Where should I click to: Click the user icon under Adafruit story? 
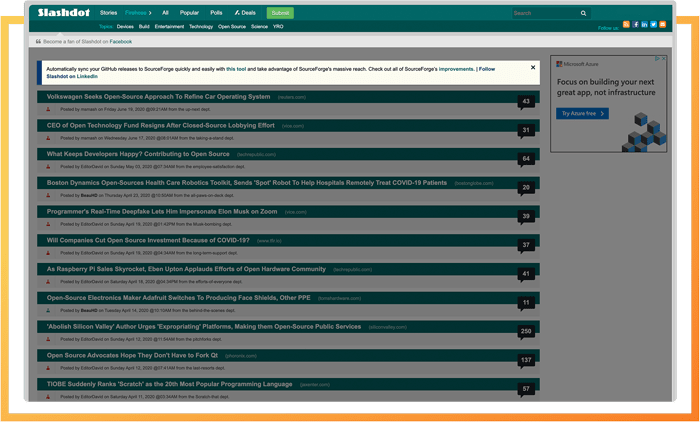click(48, 310)
